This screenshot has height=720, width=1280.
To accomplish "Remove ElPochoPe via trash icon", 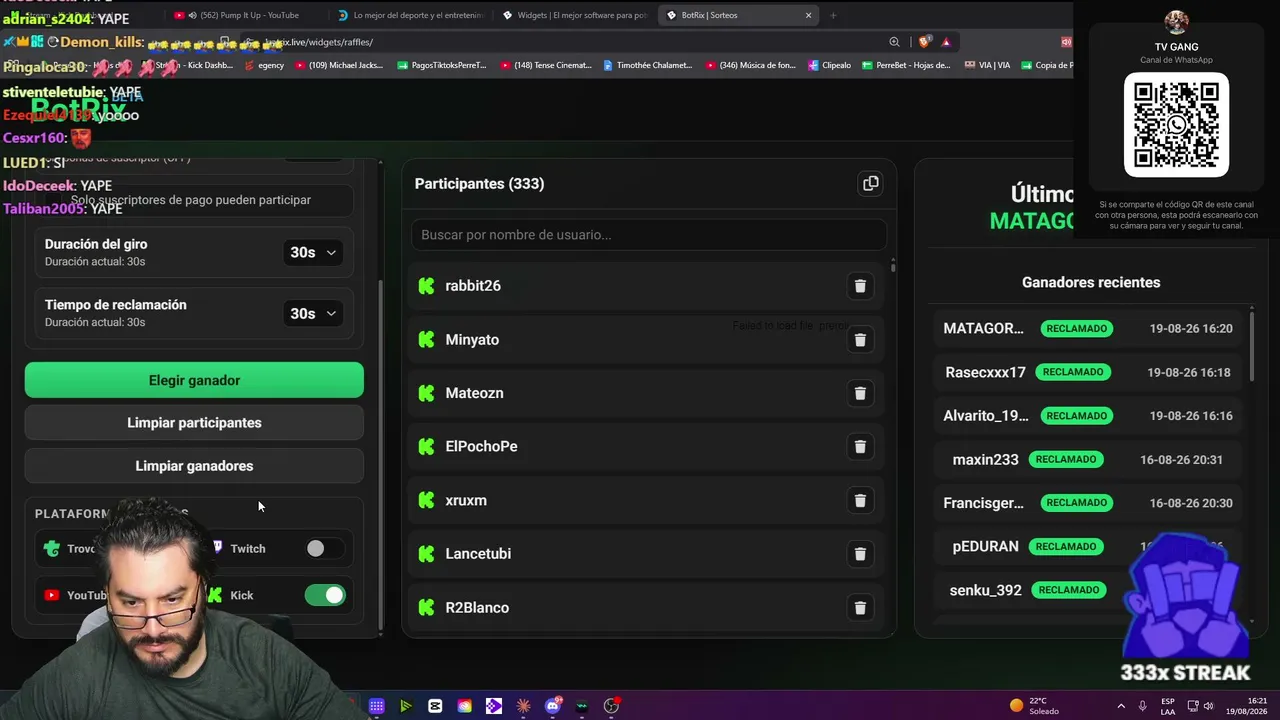I will [860, 446].
